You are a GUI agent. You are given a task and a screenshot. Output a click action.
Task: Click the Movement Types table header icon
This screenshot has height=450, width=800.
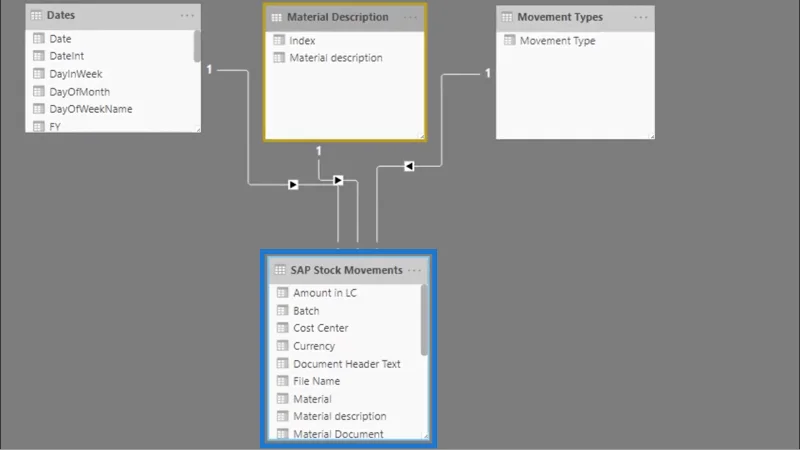click(507, 17)
